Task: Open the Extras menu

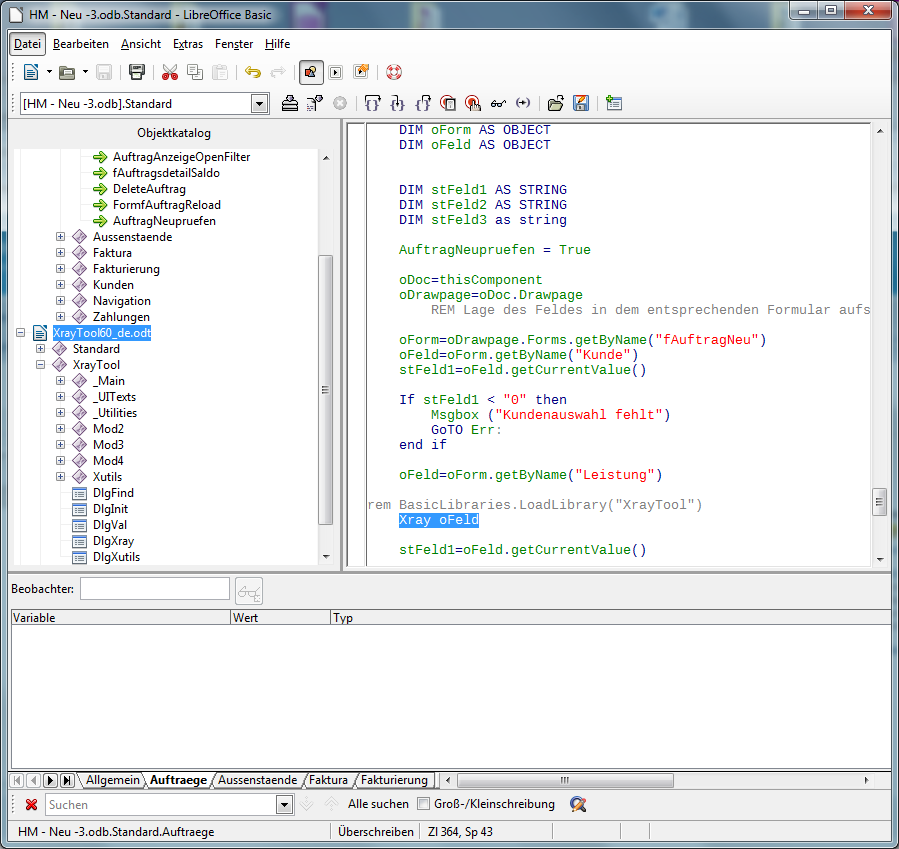Action: click(187, 43)
